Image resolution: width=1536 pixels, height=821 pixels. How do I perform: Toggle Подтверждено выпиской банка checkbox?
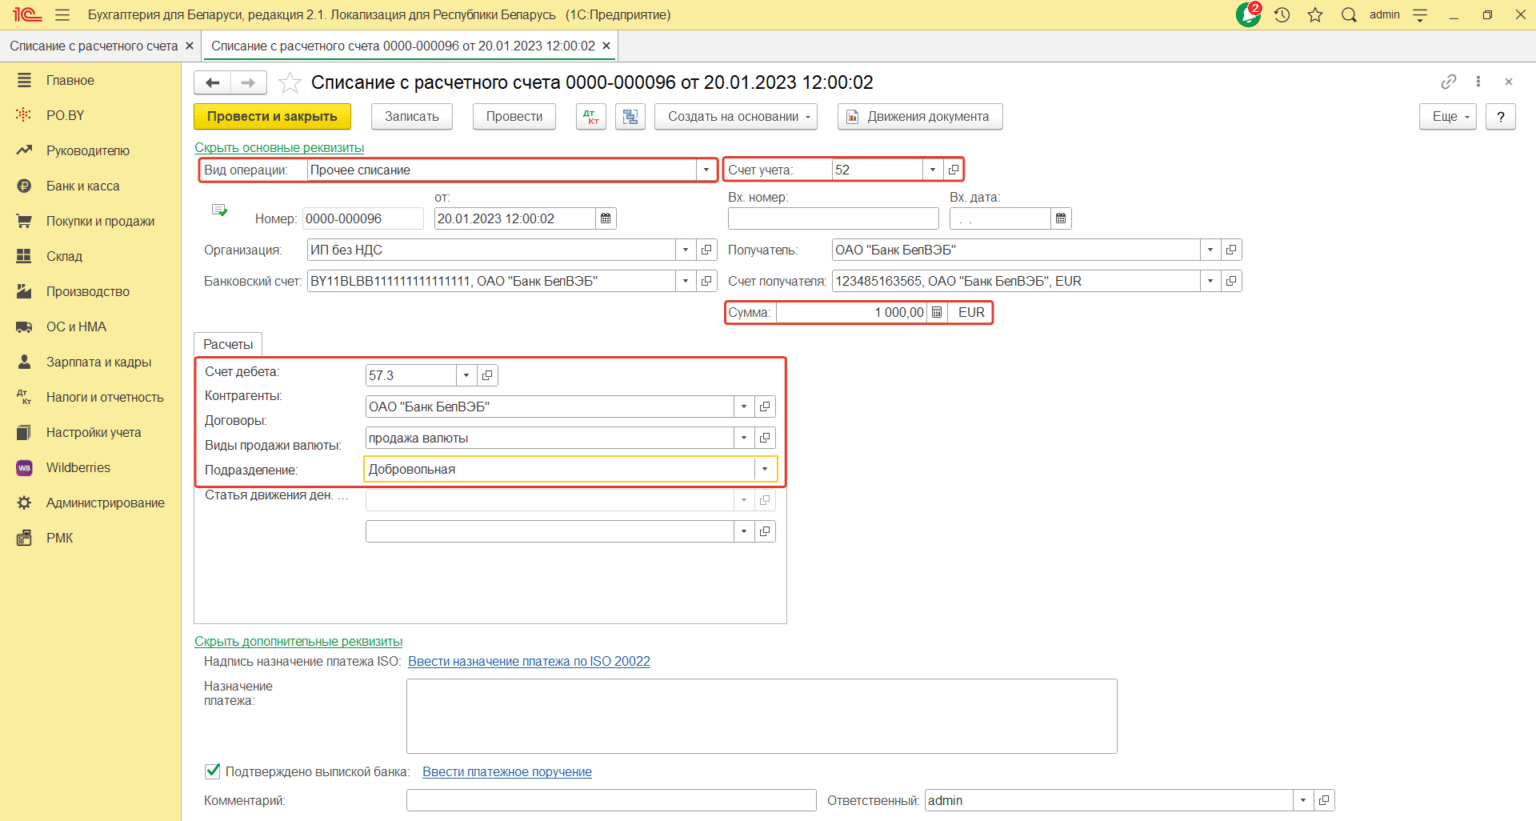212,771
